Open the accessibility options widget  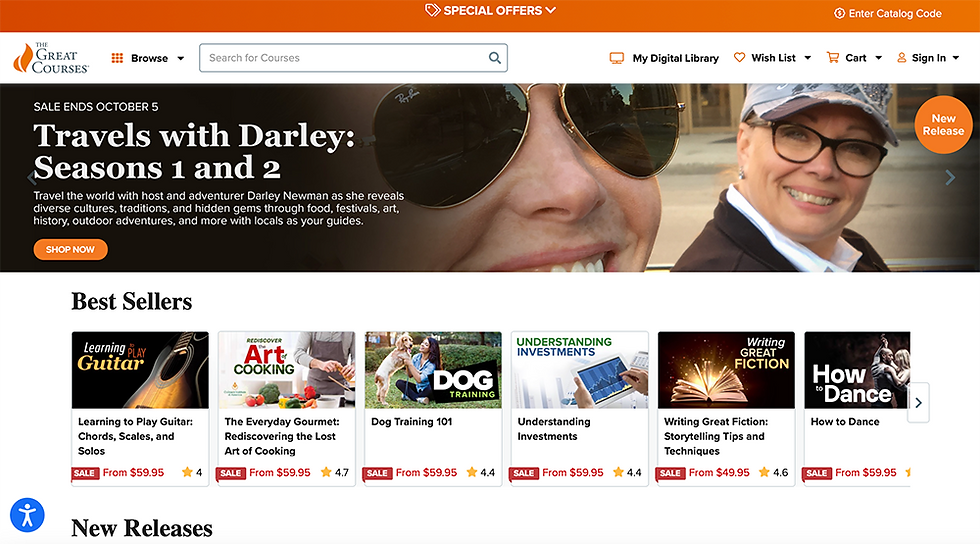tap(28, 515)
